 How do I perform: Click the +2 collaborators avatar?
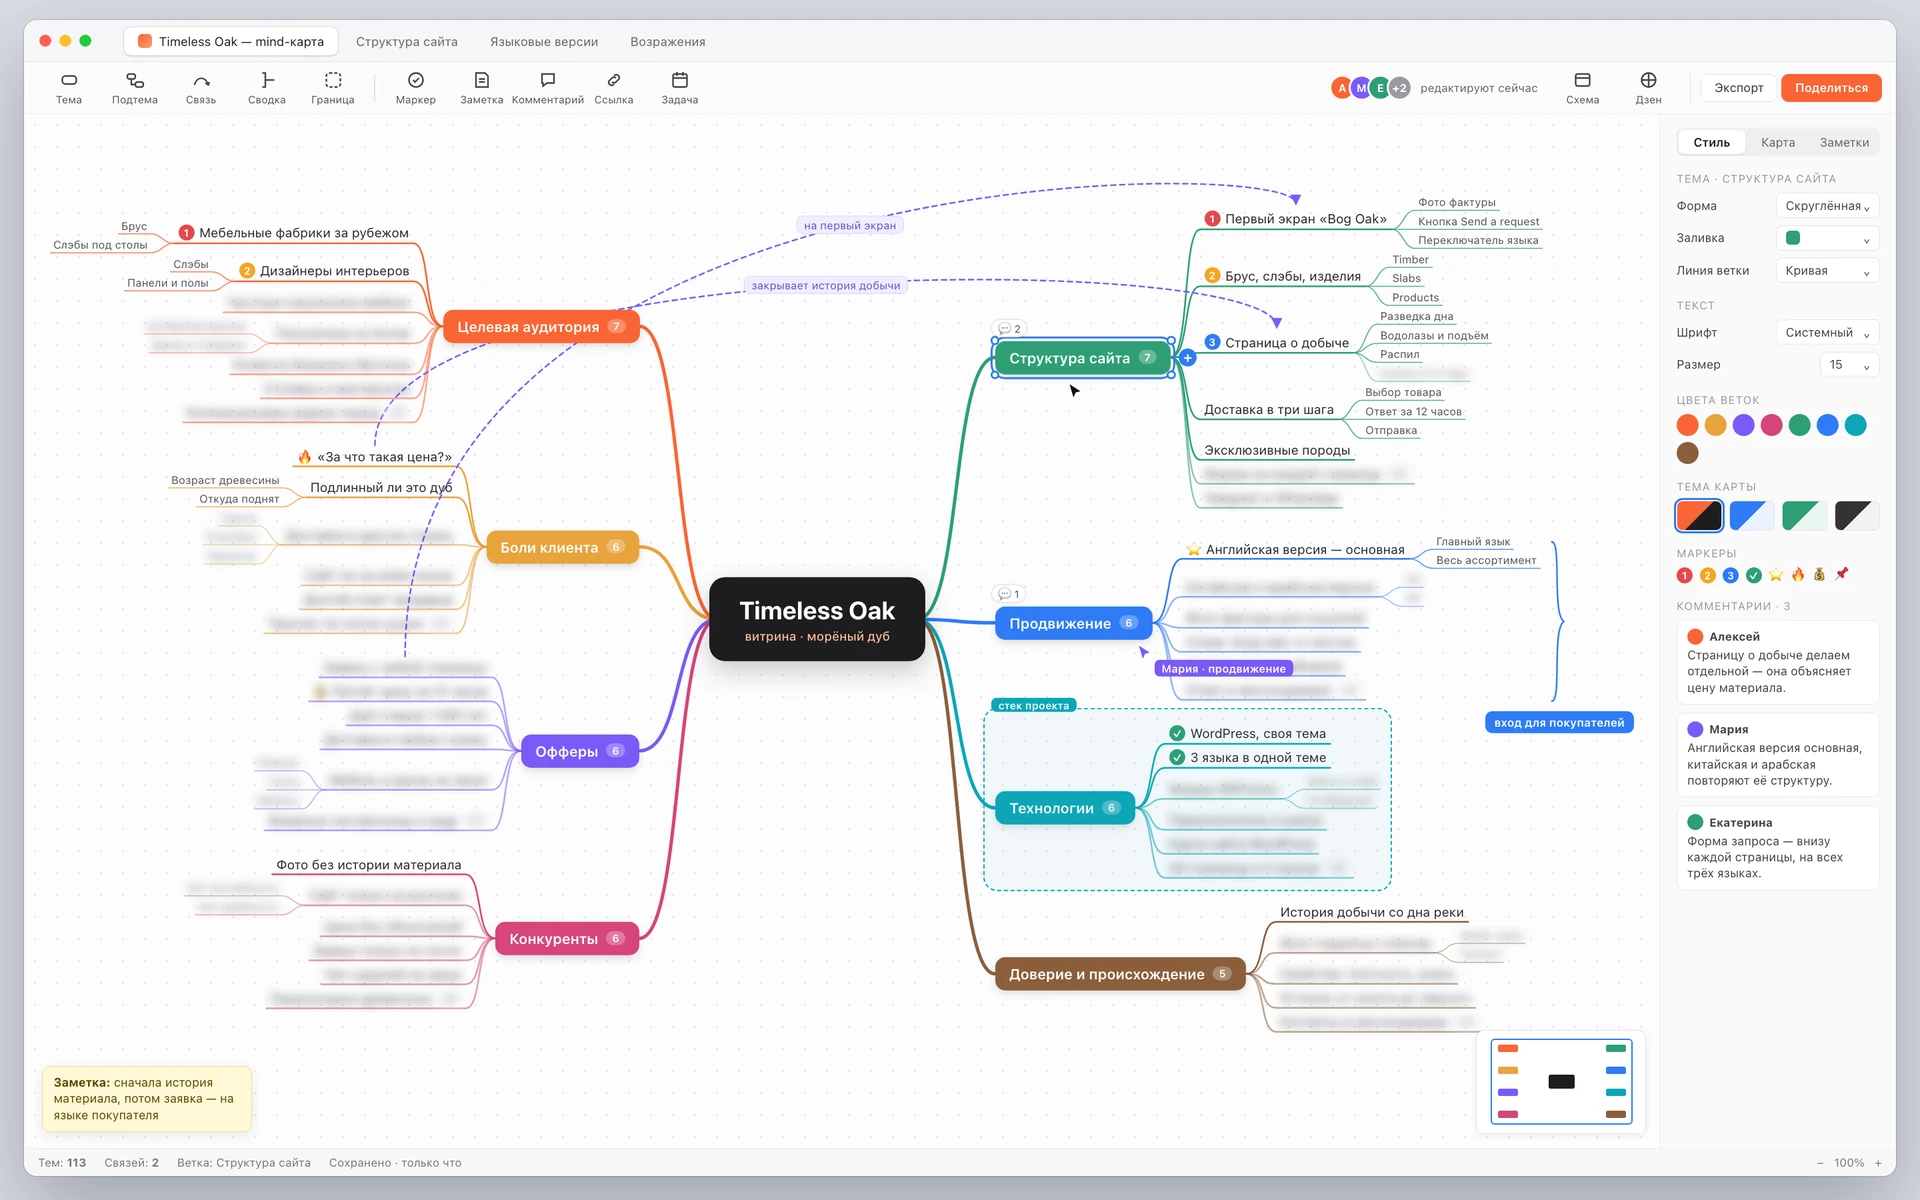click(x=1399, y=88)
